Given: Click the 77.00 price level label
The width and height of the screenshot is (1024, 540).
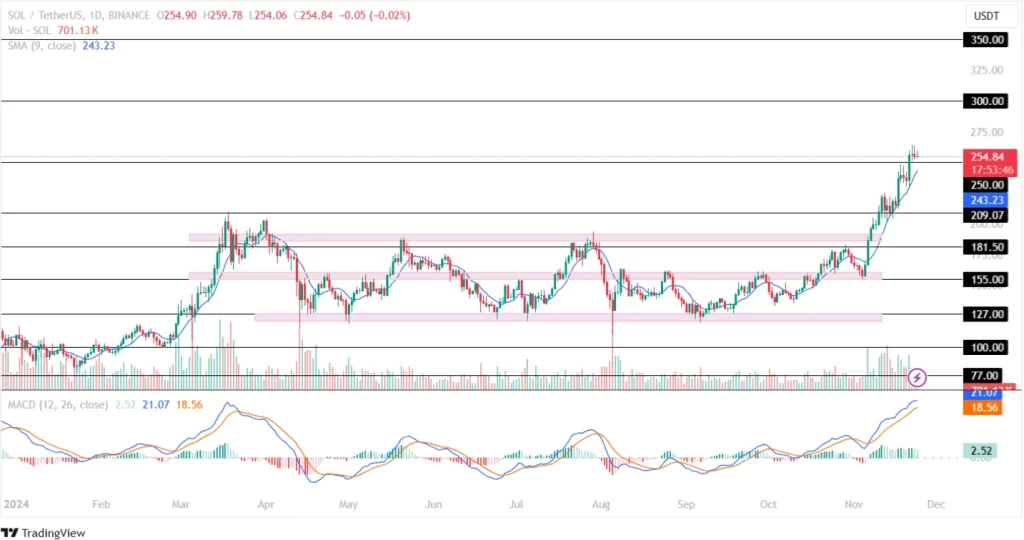Looking at the screenshot, I should pyautogui.click(x=984, y=375).
